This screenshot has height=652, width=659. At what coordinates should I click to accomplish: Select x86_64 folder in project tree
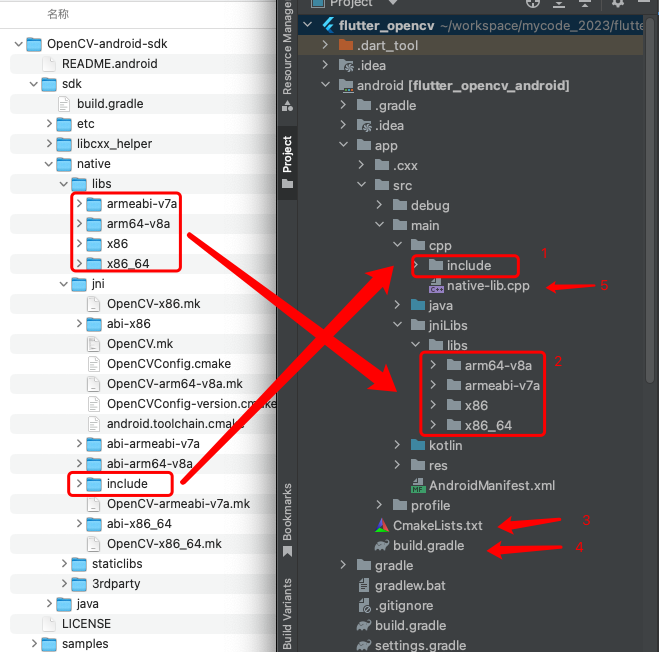pyautogui.click(x=479, y=425)
